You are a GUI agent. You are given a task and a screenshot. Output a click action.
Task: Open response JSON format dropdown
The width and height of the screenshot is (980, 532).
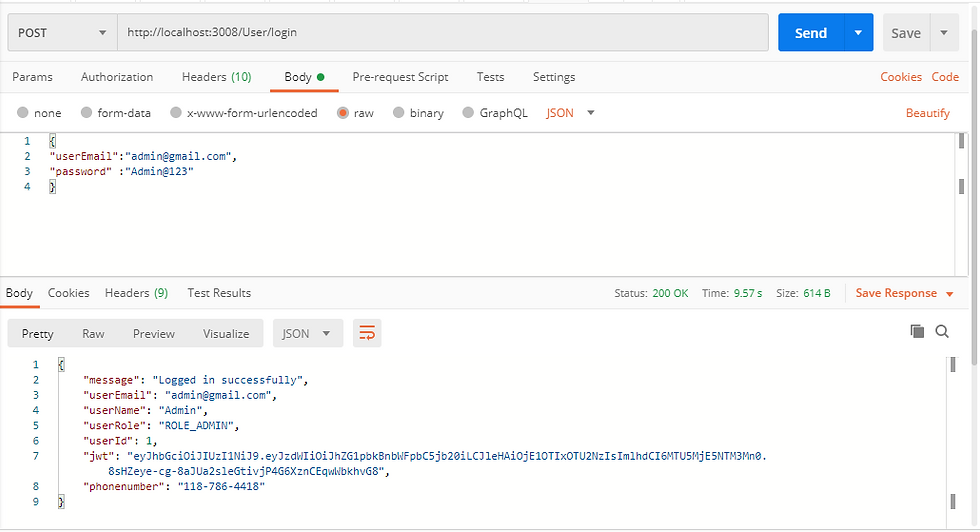pyautogui.click(x=308, y=333)
